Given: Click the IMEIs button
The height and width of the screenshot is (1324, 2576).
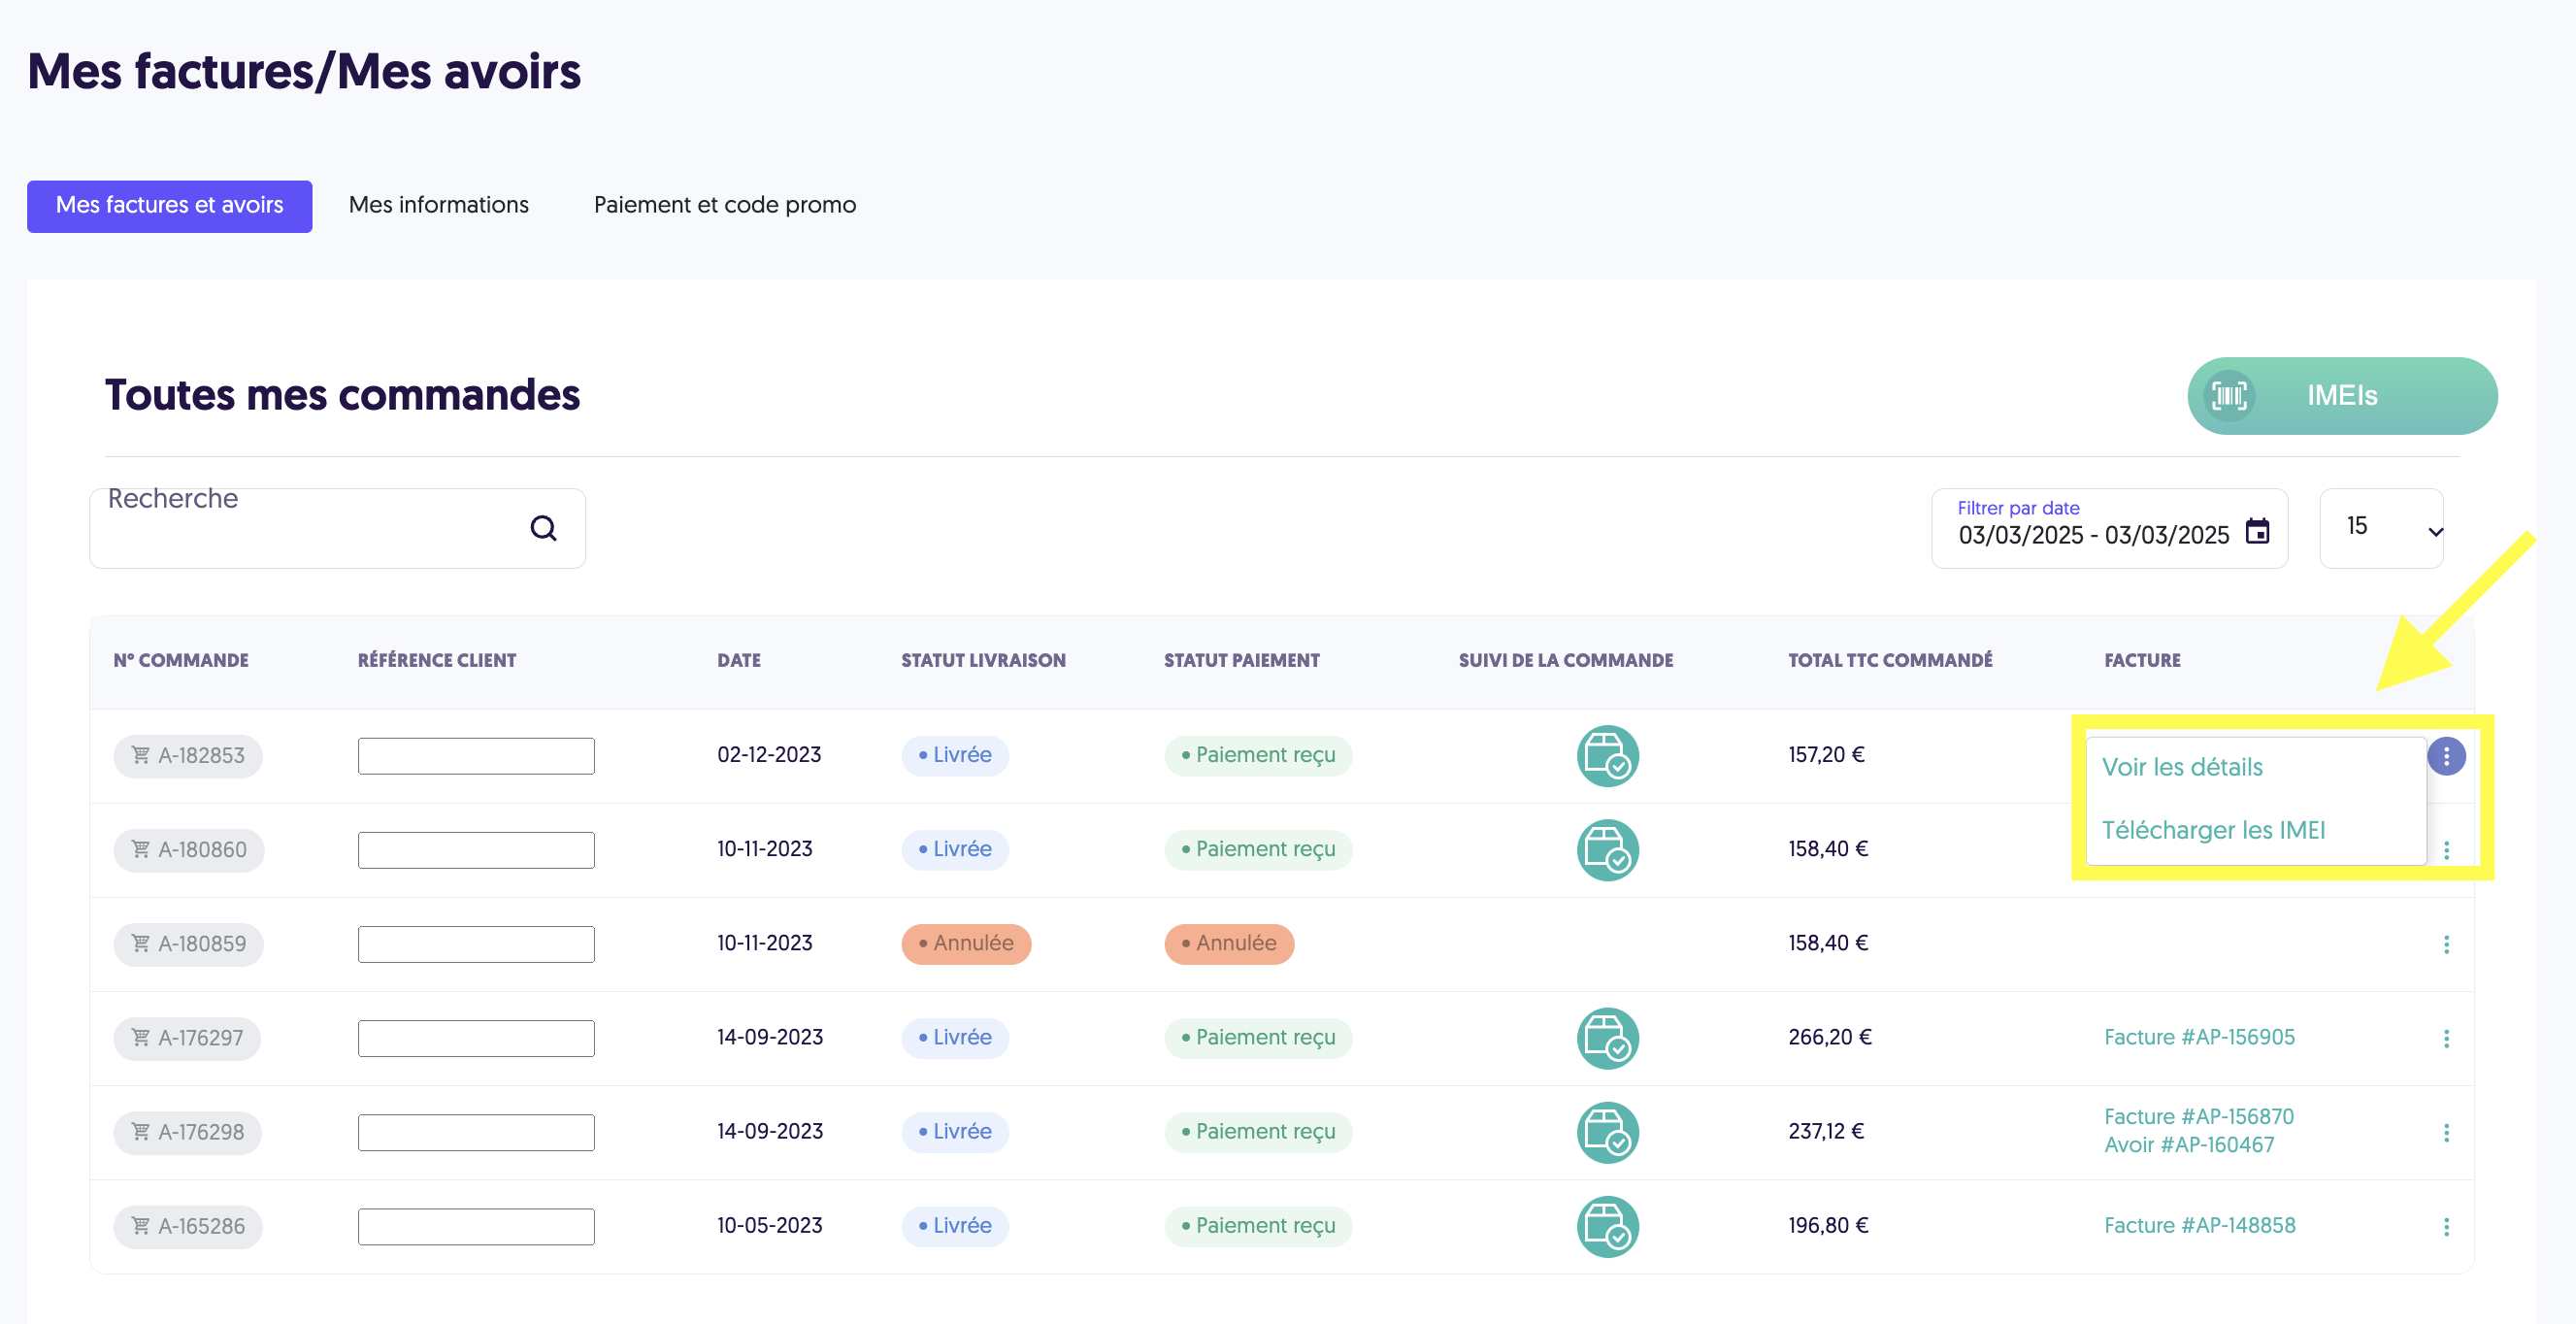Looking at the screenshot, I should pos(2342,395).
